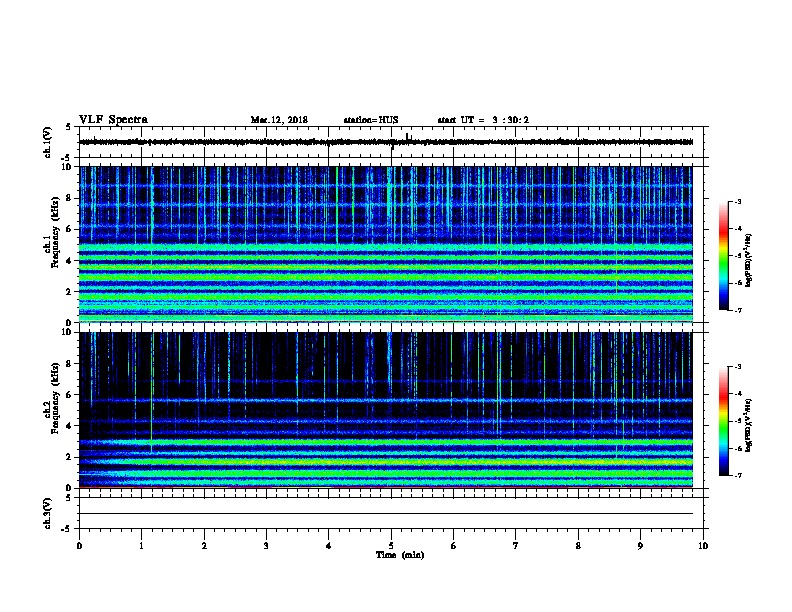This screenshot has height=612, width=792.
Task: Click time axis tick label "6"
Action: point(454,546)
